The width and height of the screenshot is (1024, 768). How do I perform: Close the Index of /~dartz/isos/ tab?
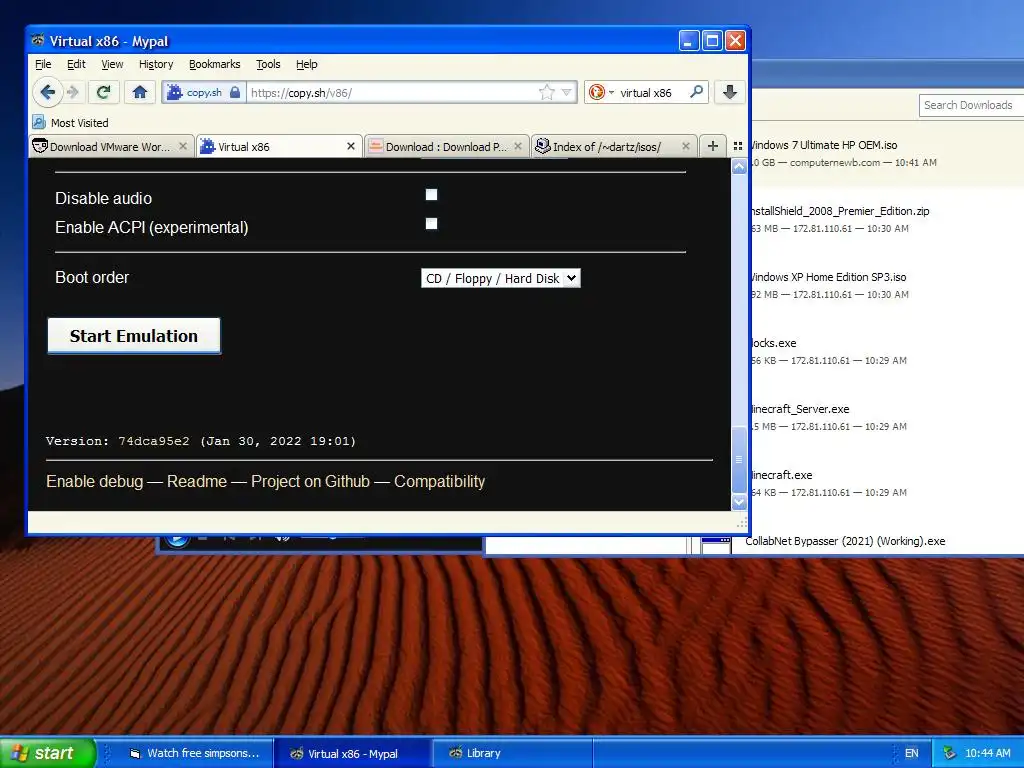(x=686, y=146)
